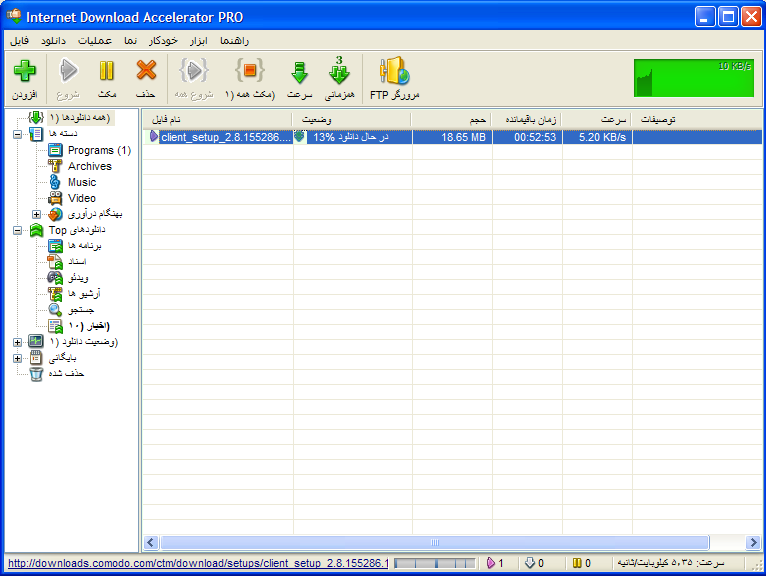Select the client_setup_2.8.155286 download row

pos(453,137)
